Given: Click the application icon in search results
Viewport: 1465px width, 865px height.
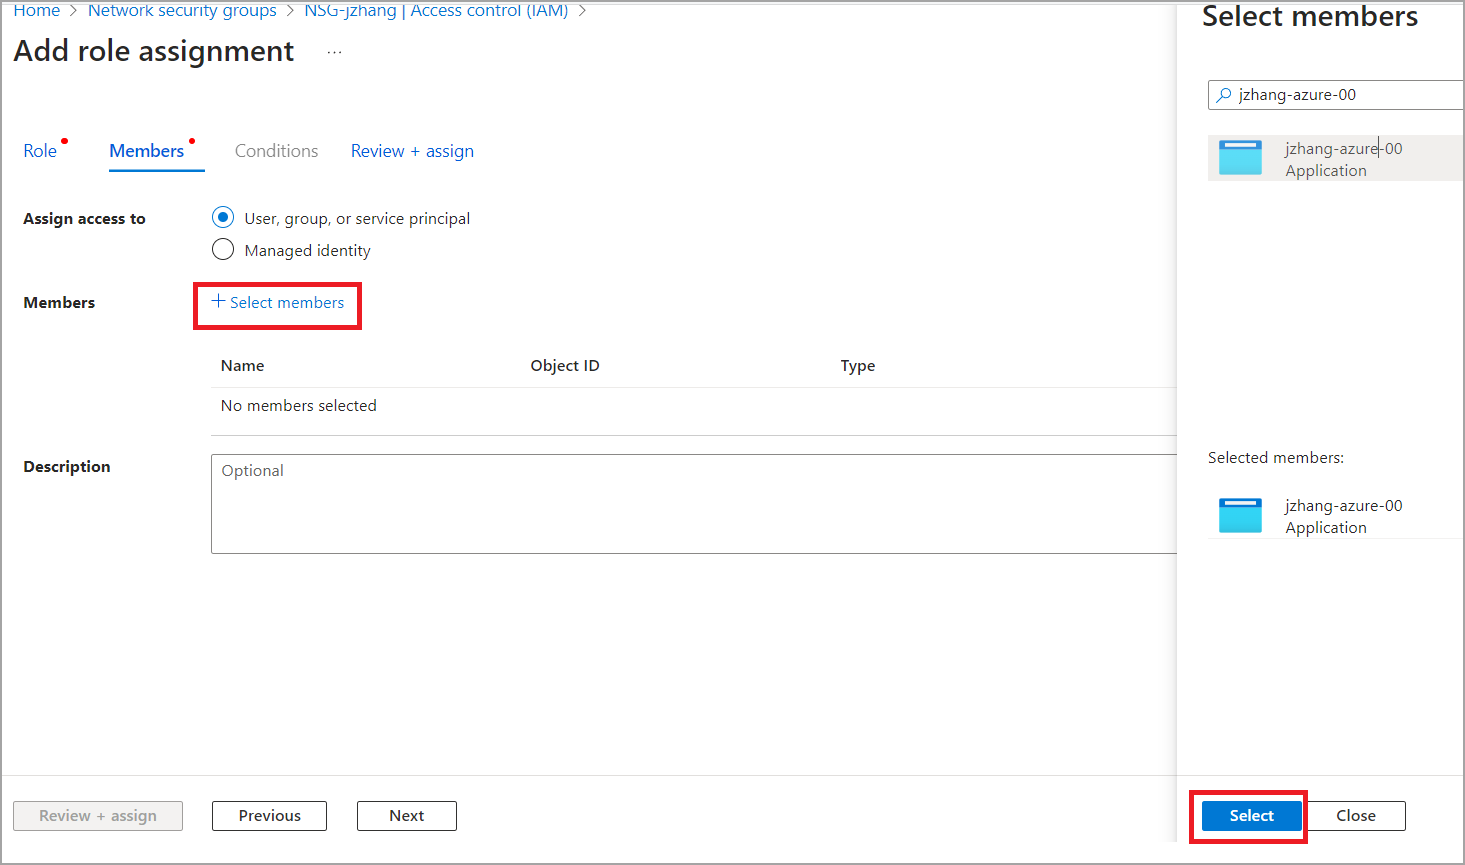Looking at the screenshot, I should coord(1240,158).
